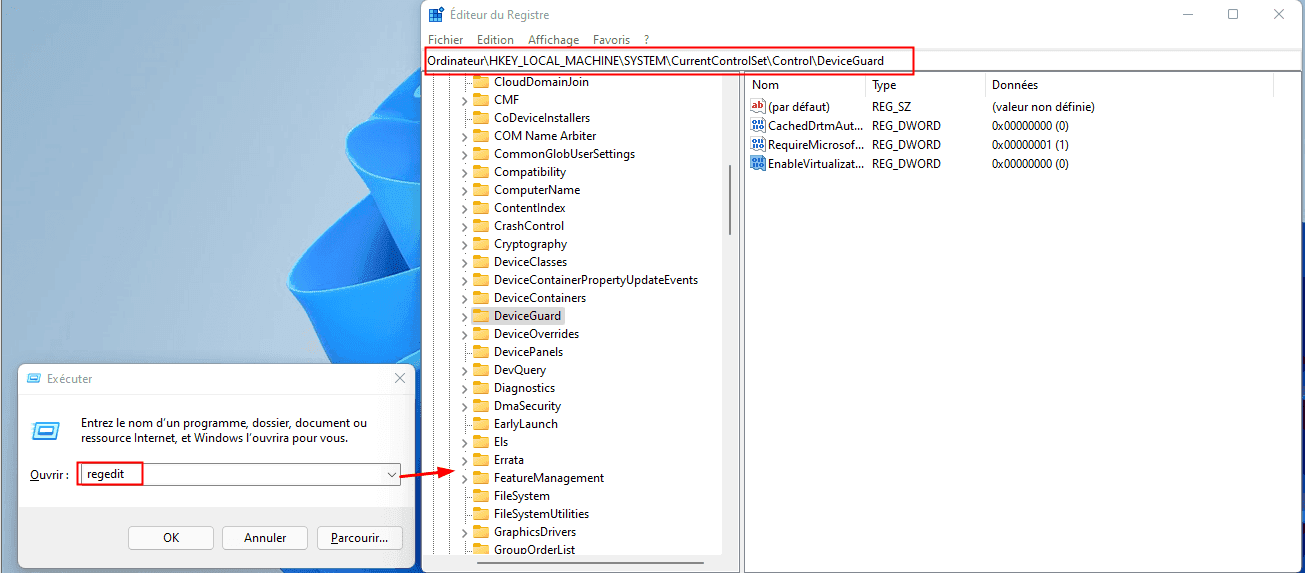Select the GroupOrderList key label

[x=534, y=550]
